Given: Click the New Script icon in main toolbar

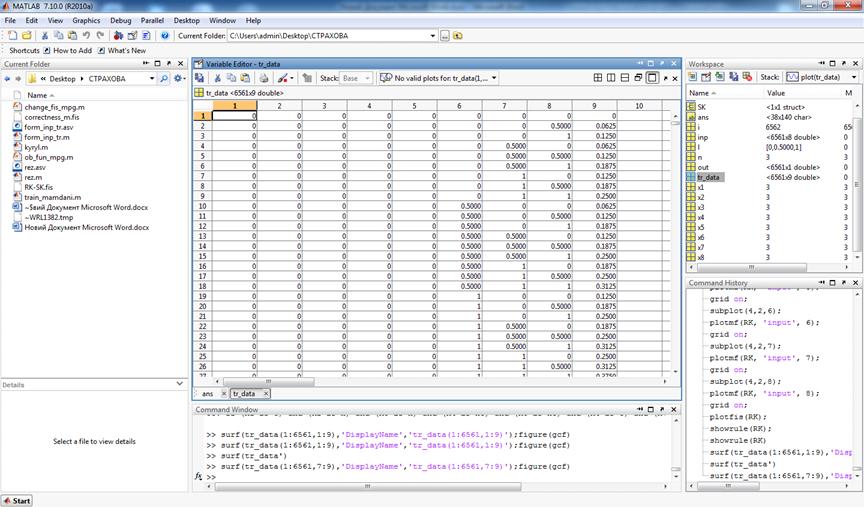Looking at the screenshot, I should coord(11,35).
